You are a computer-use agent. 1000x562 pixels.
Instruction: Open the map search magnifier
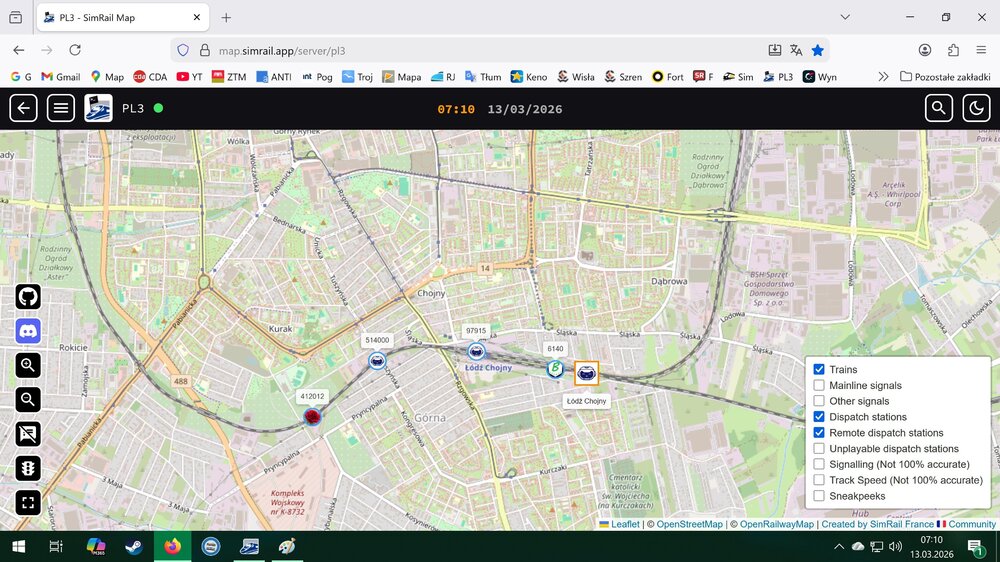coord(938,108)
